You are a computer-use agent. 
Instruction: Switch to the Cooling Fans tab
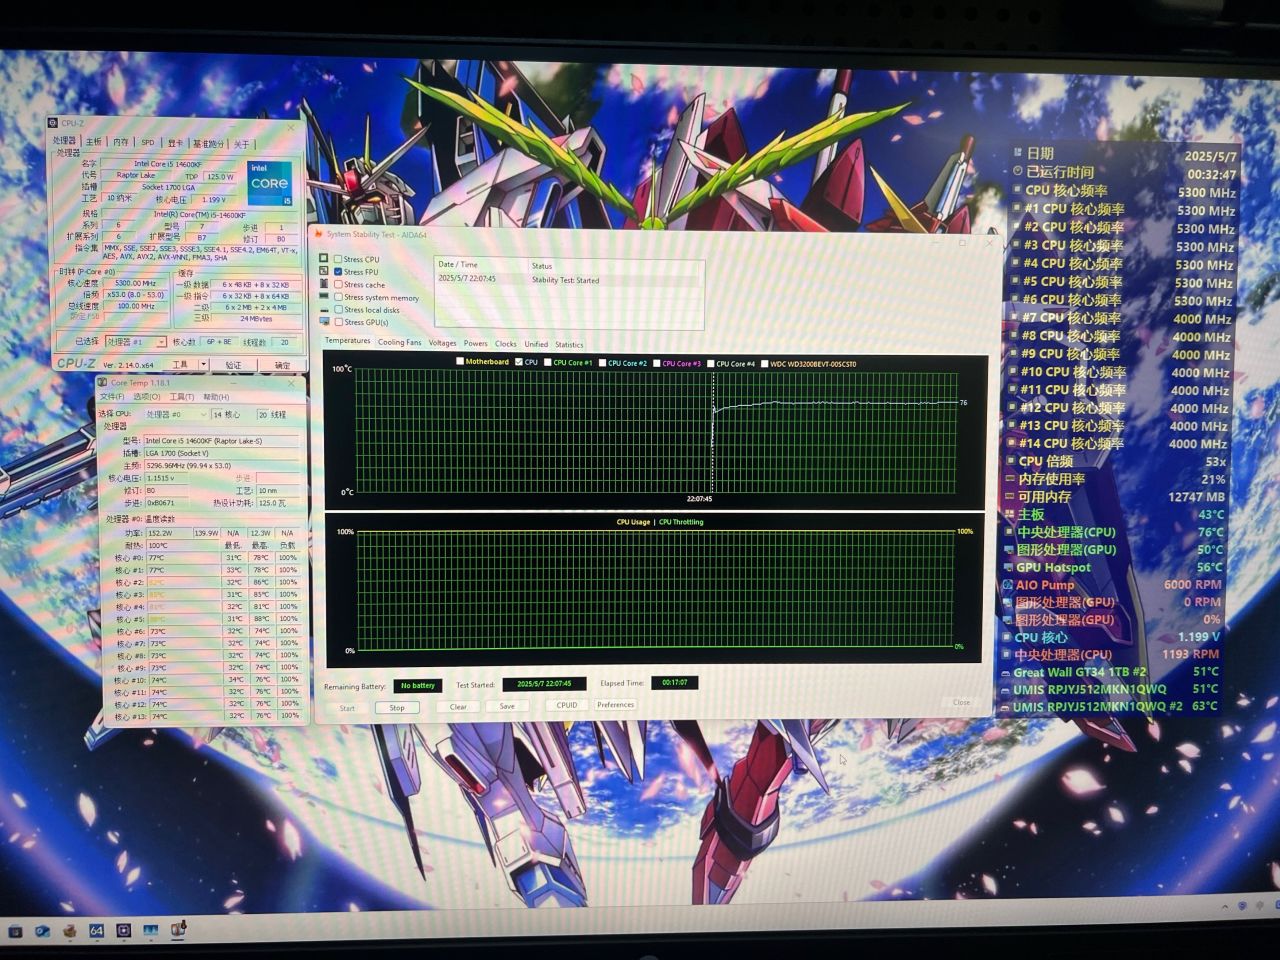[399, 343]
